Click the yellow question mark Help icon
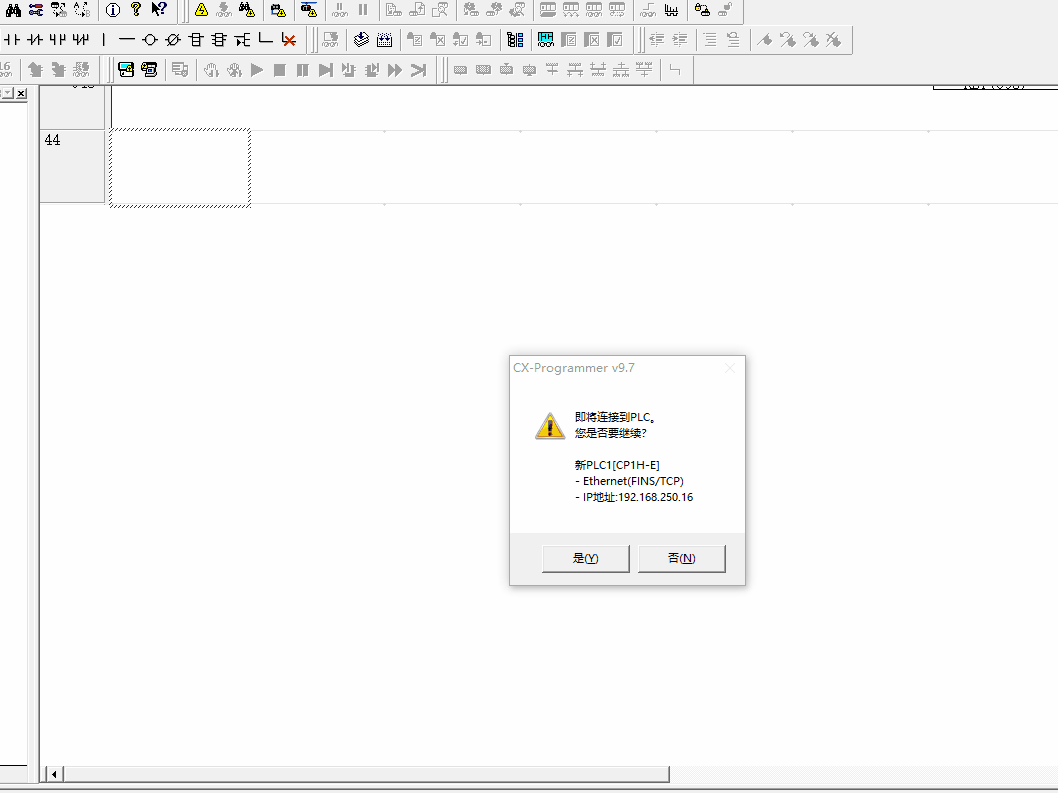This screenshot has width=1058, height=793. pos(136,10)
